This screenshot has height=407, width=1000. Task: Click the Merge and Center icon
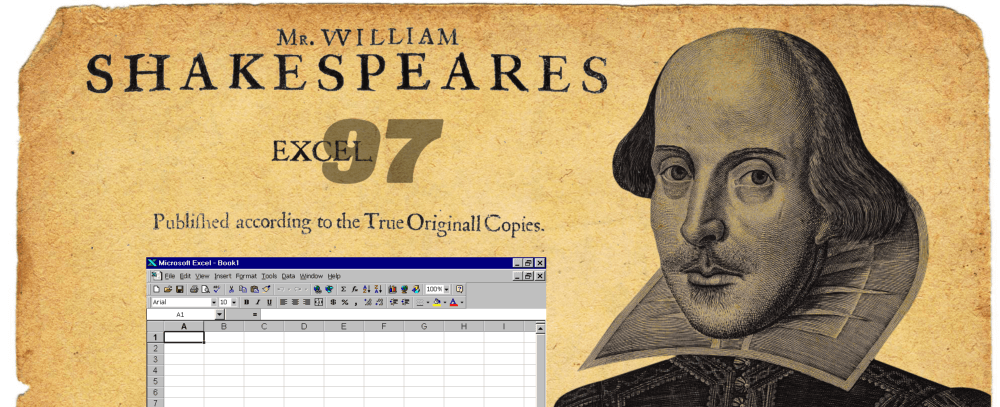(318, 302)
